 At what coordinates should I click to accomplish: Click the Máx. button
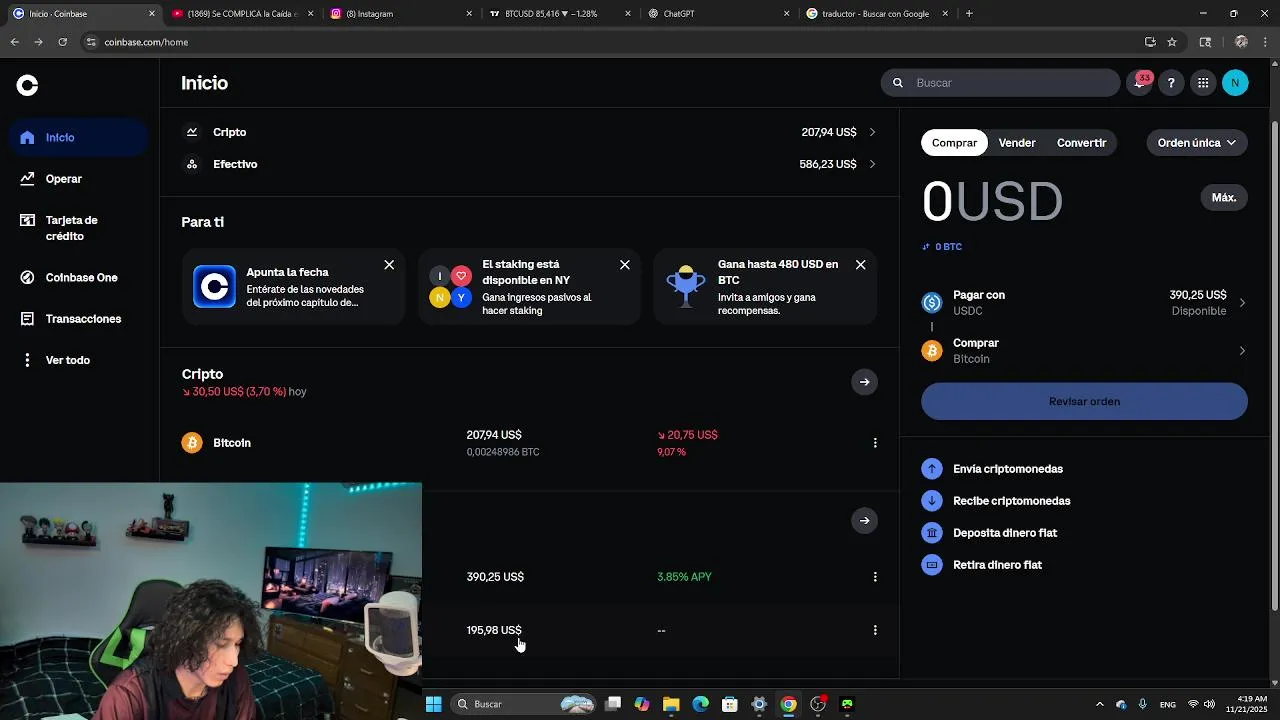(x=1224, y=198)
